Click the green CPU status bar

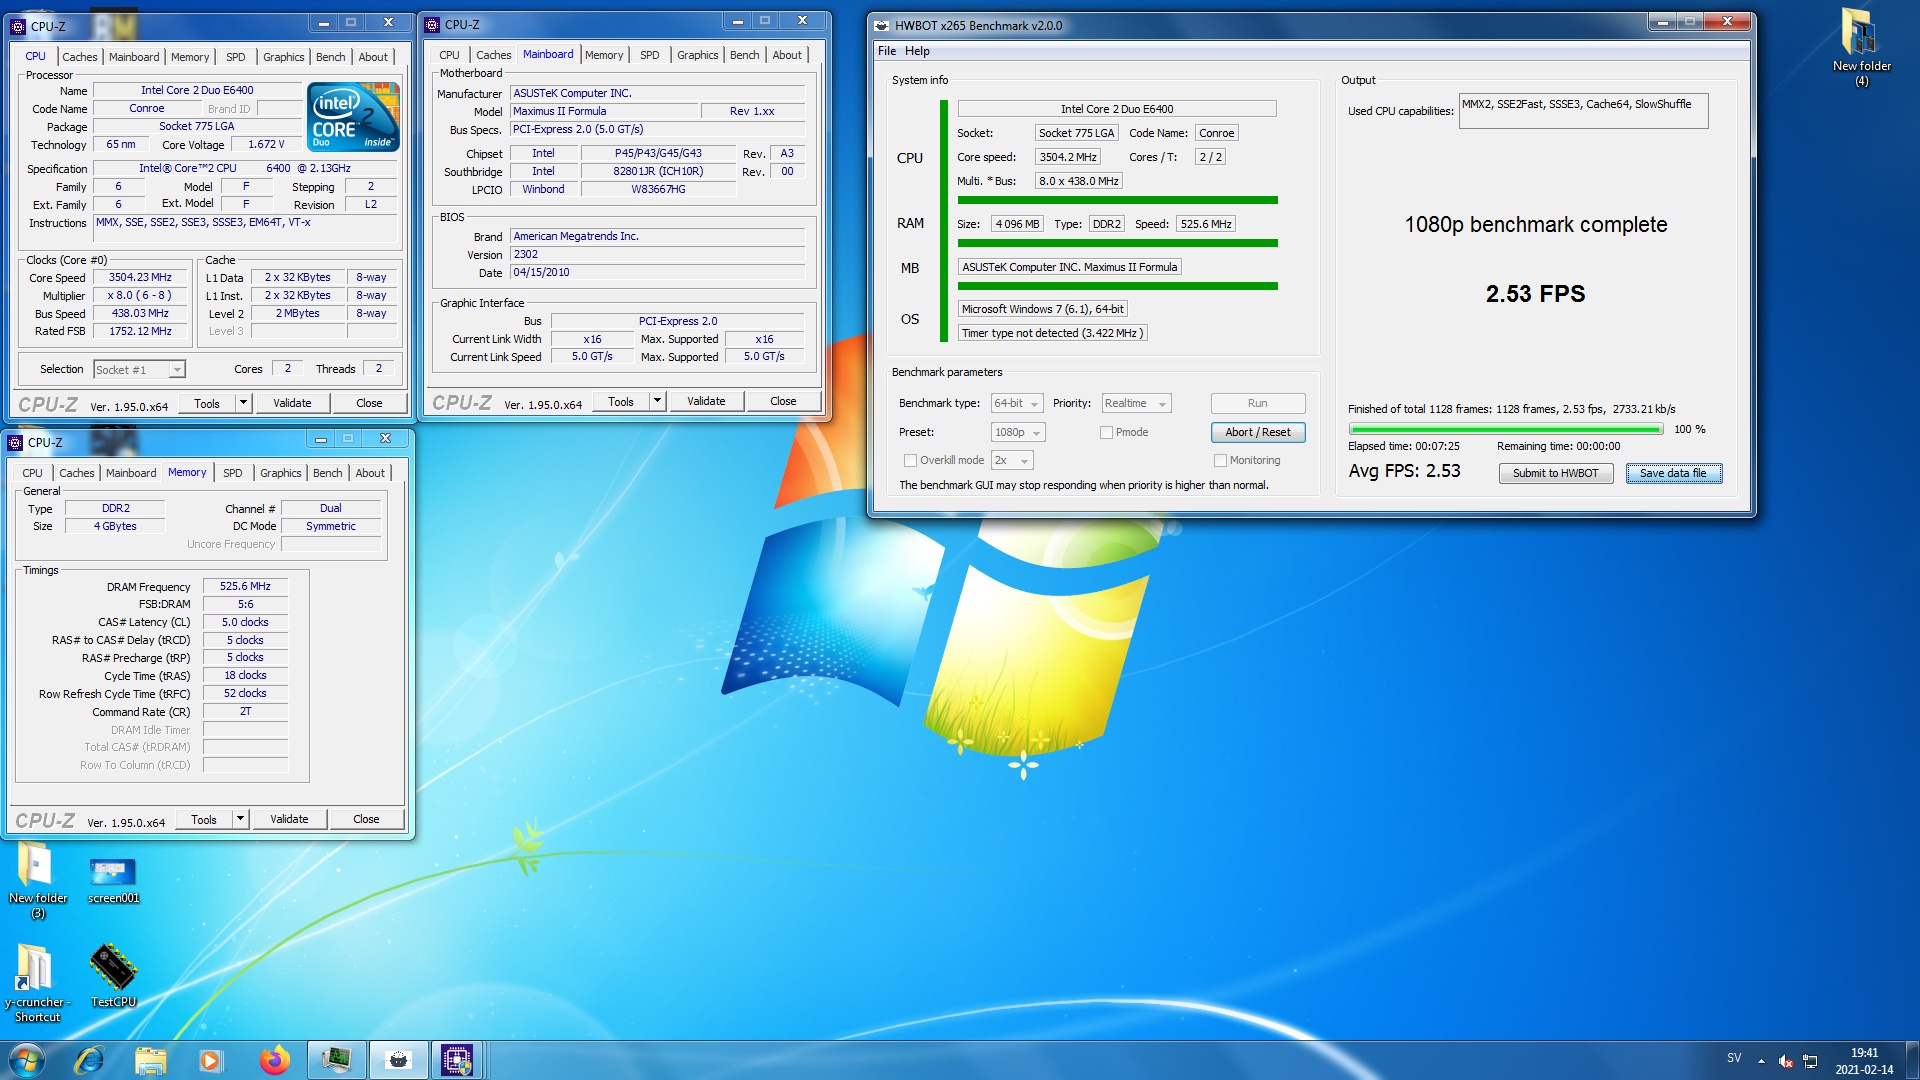point(1118,200)
